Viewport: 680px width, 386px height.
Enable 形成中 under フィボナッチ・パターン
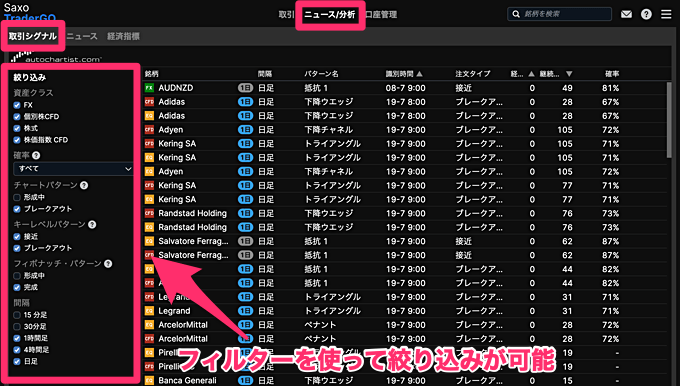(17, 275)
